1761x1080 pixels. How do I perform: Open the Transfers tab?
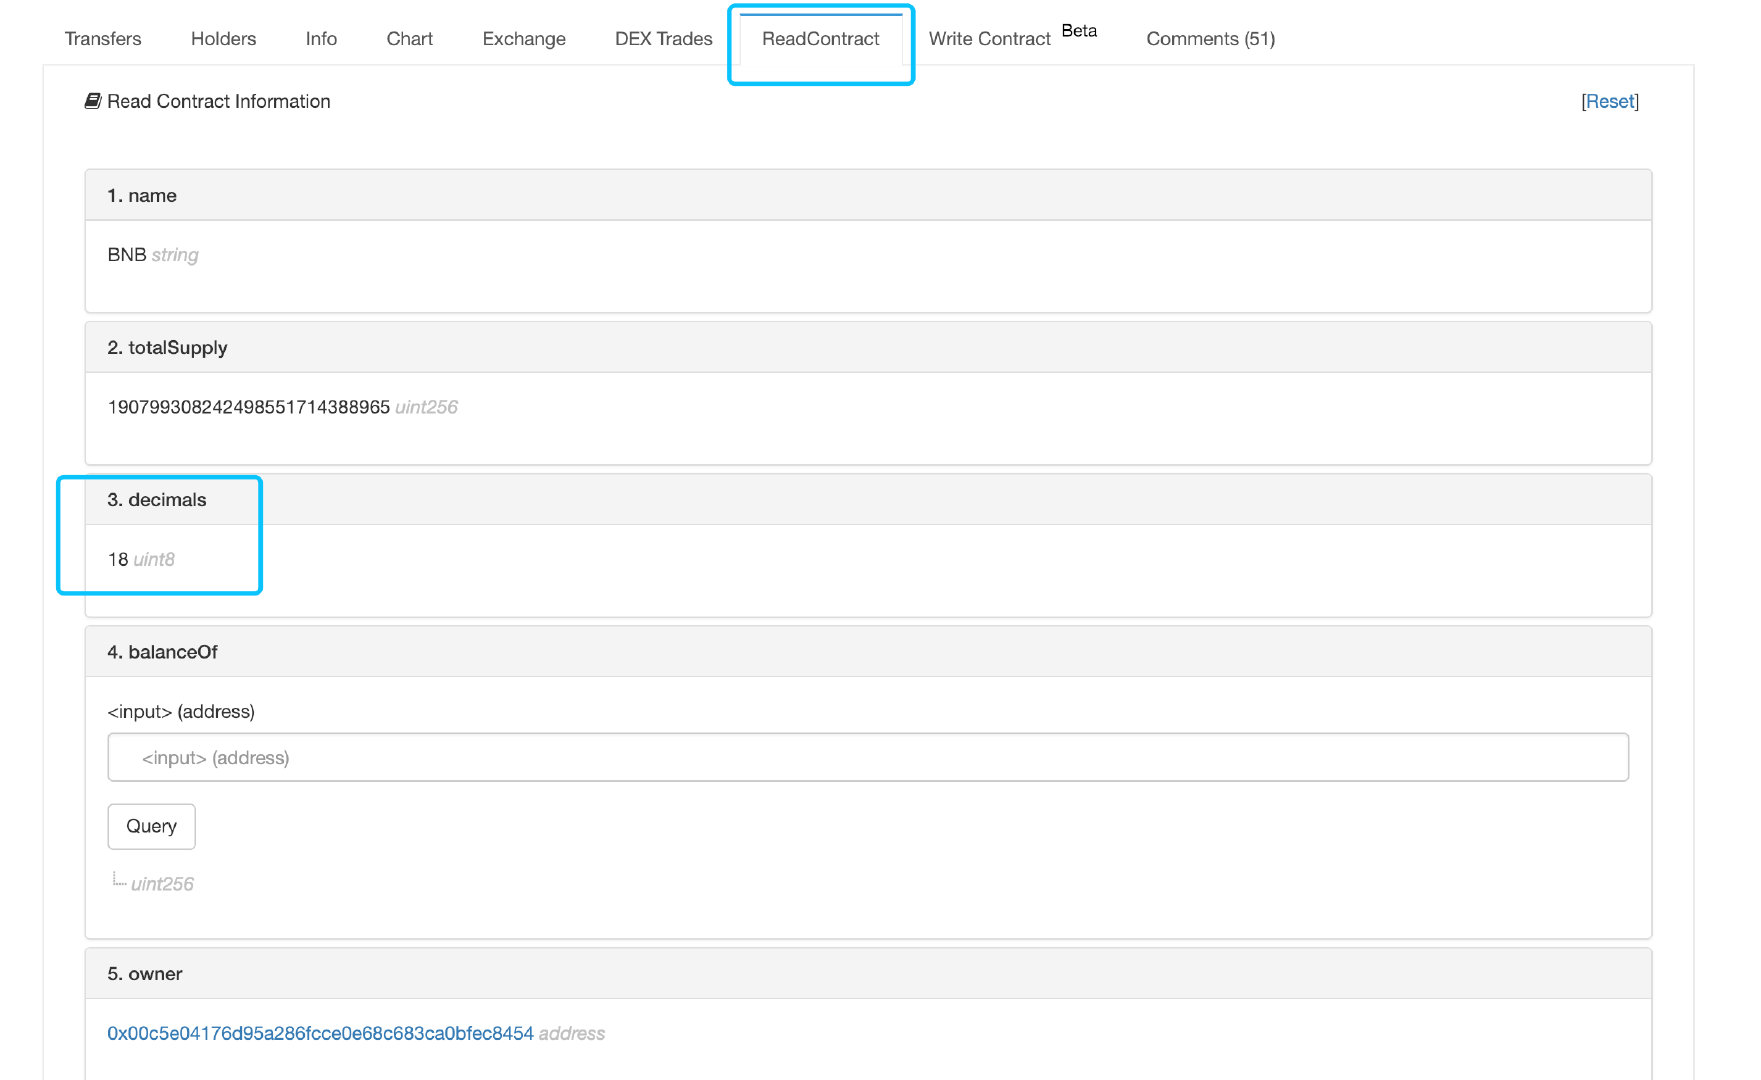(x=103, y=39)
